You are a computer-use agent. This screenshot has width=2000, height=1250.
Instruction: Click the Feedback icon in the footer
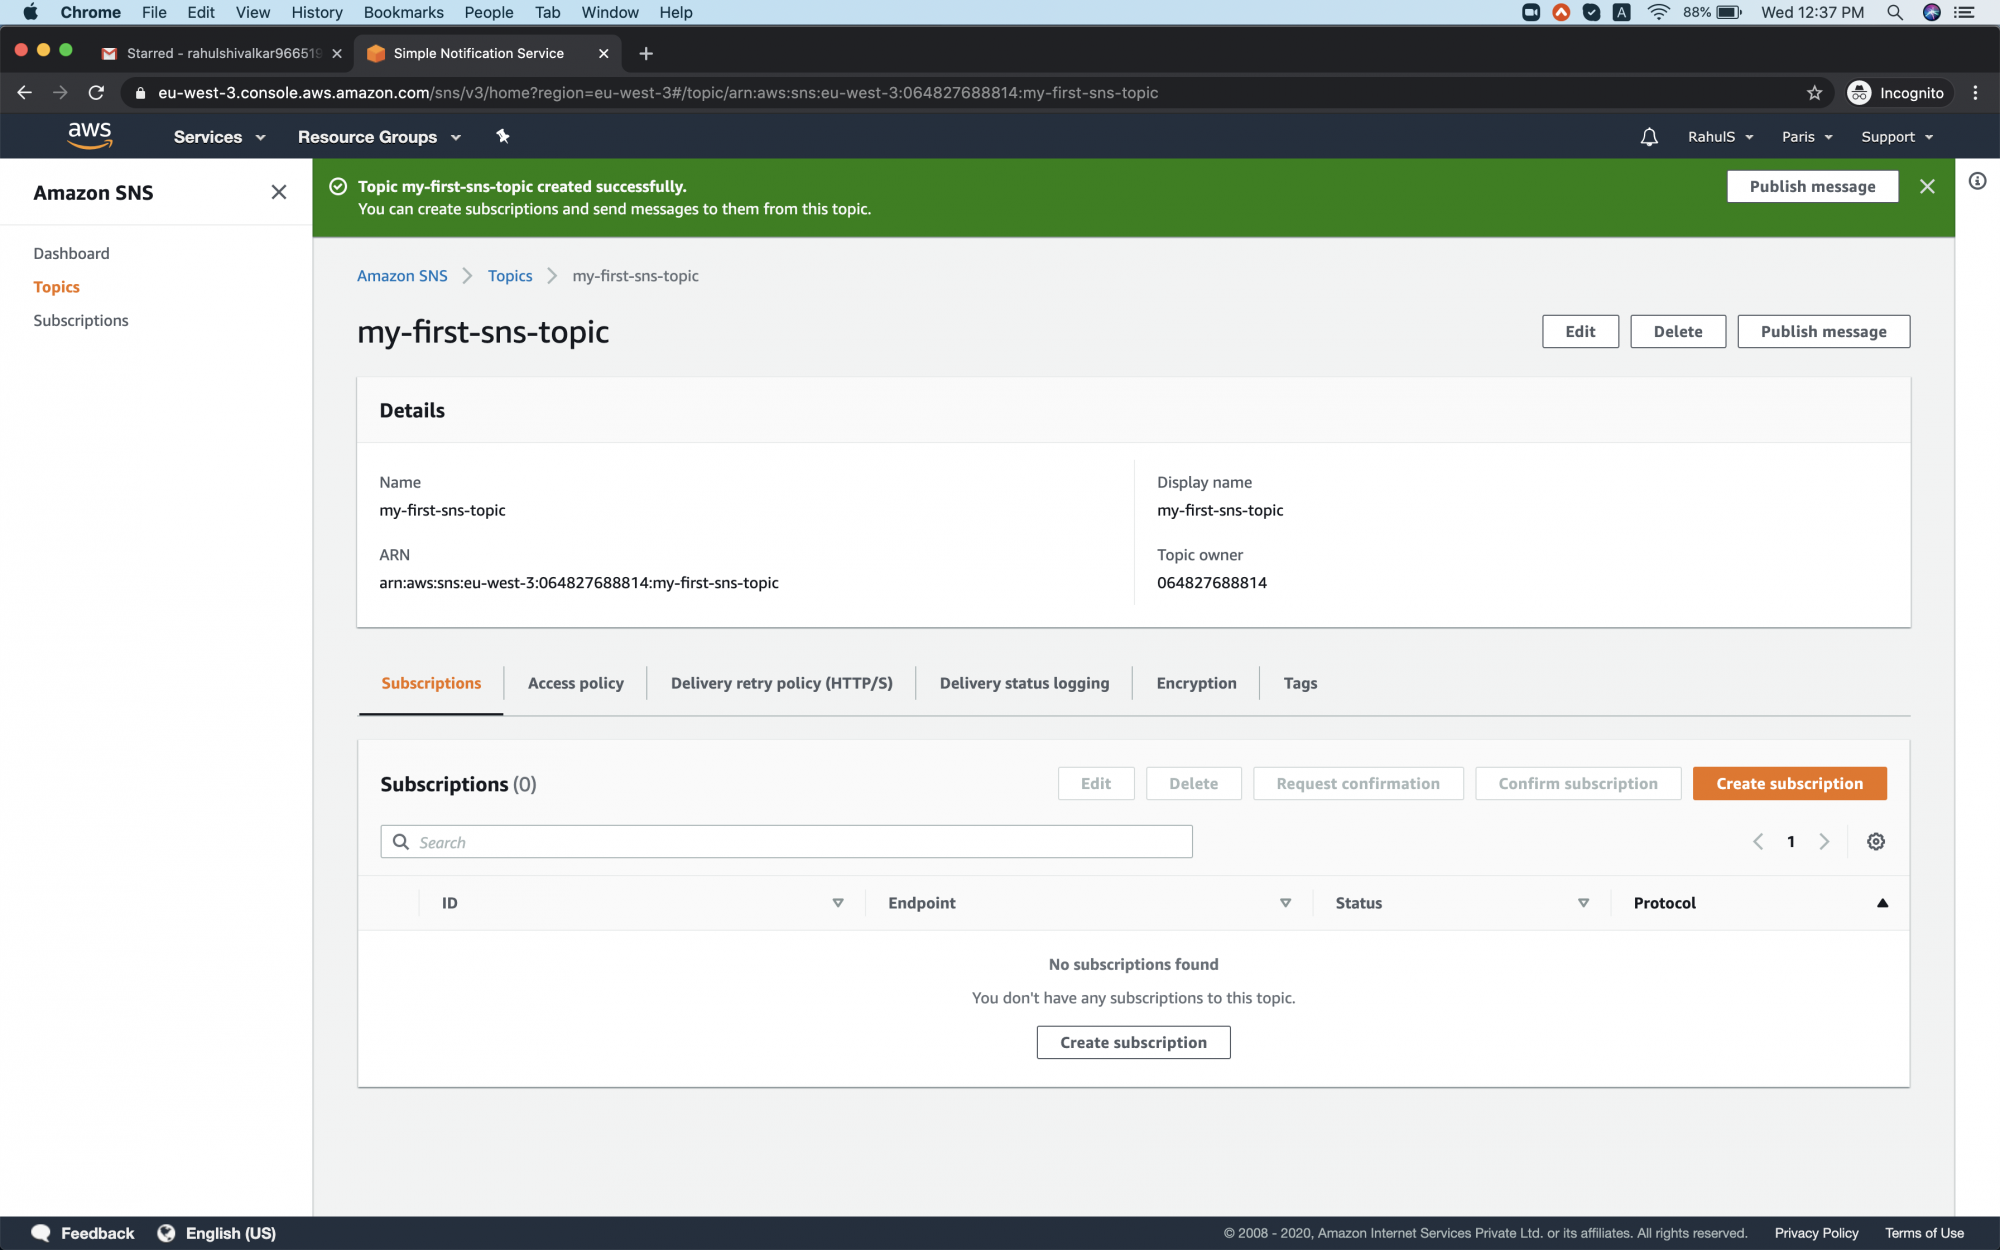pos(41,1232)
